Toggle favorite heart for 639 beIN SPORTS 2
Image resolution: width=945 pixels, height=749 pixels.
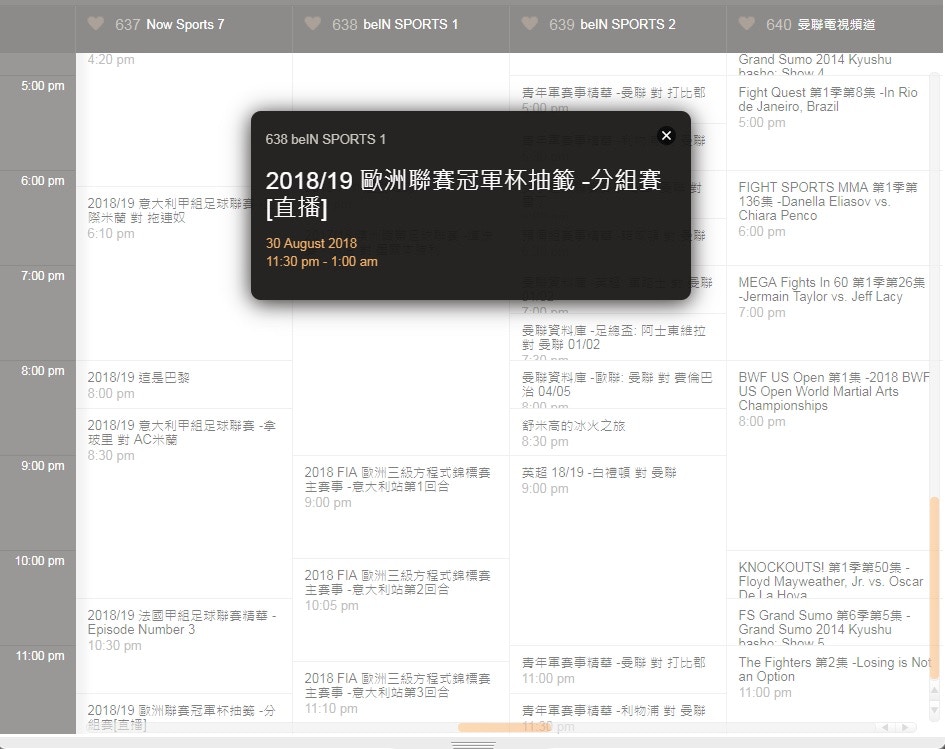point(530,24)
